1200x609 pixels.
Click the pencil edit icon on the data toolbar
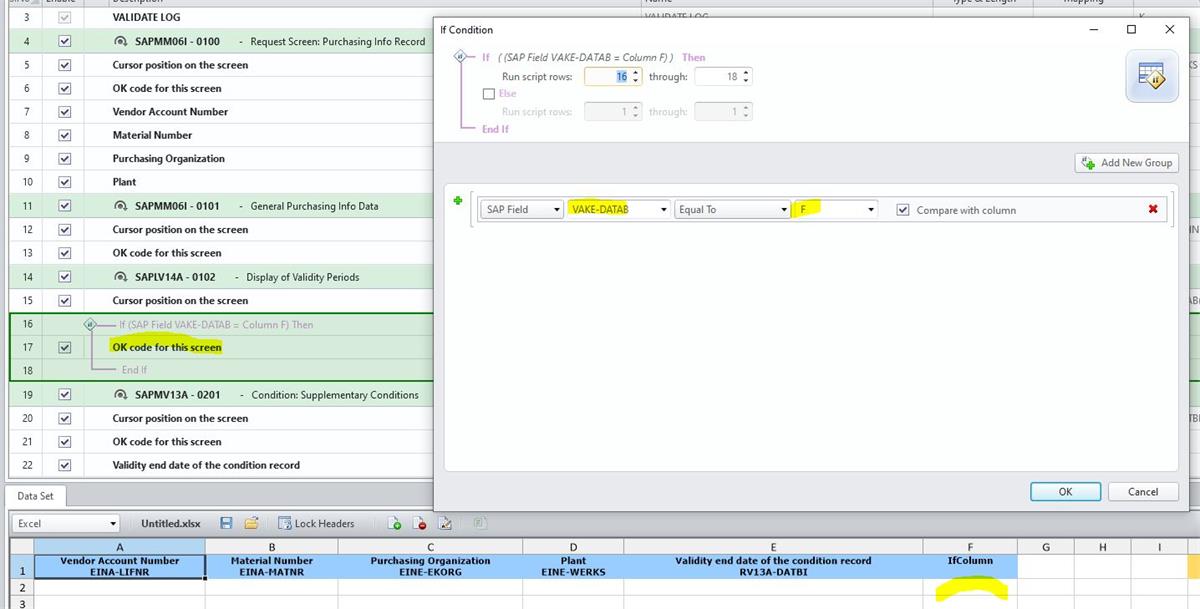click(444, 523)
